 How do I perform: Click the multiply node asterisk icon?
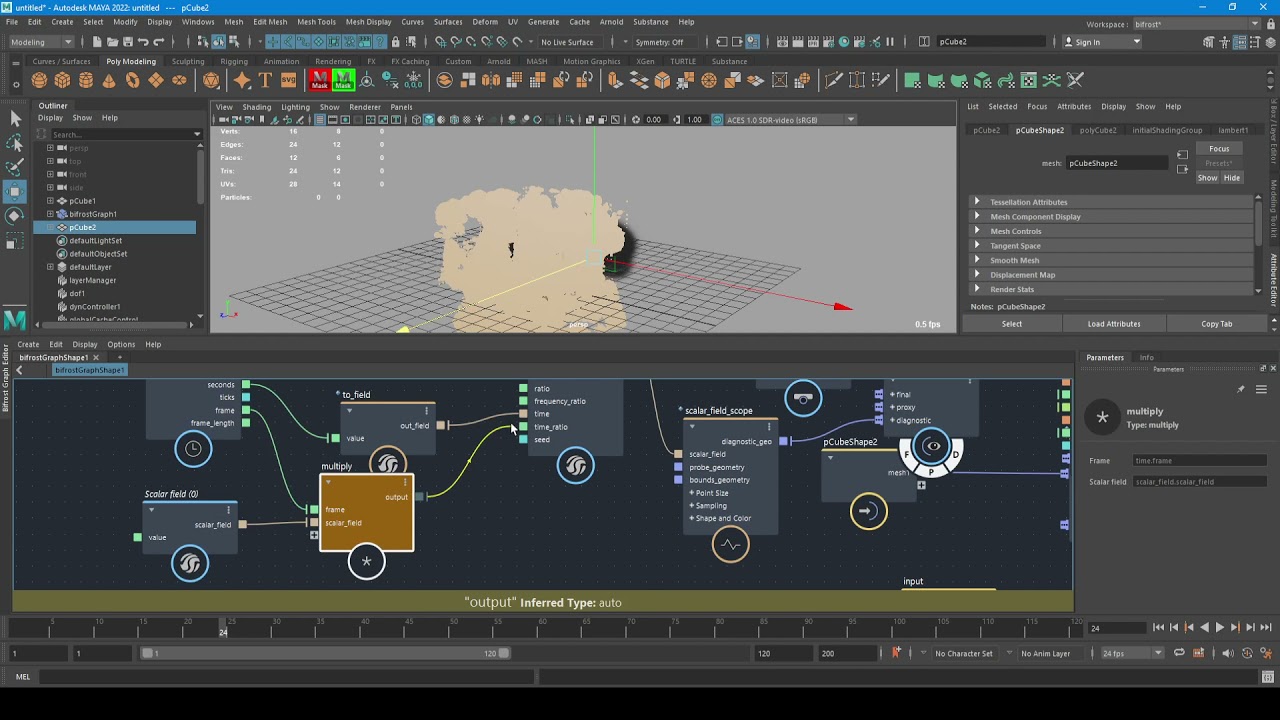[x=366, y=562]
